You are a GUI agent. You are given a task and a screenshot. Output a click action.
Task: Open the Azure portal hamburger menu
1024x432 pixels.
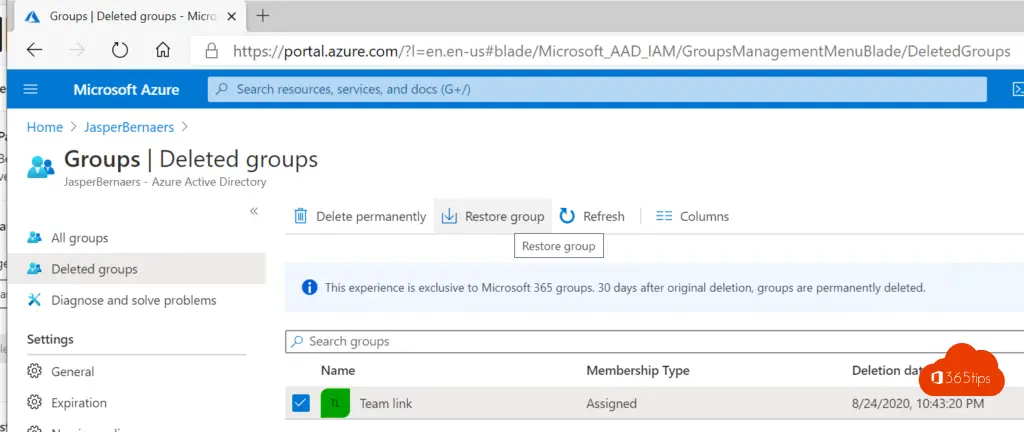[30, 90]
